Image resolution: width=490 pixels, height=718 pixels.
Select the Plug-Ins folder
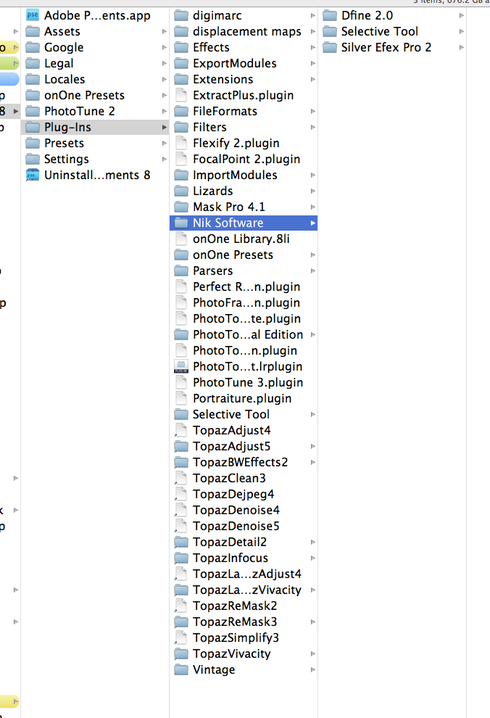(x=95, y=127)
